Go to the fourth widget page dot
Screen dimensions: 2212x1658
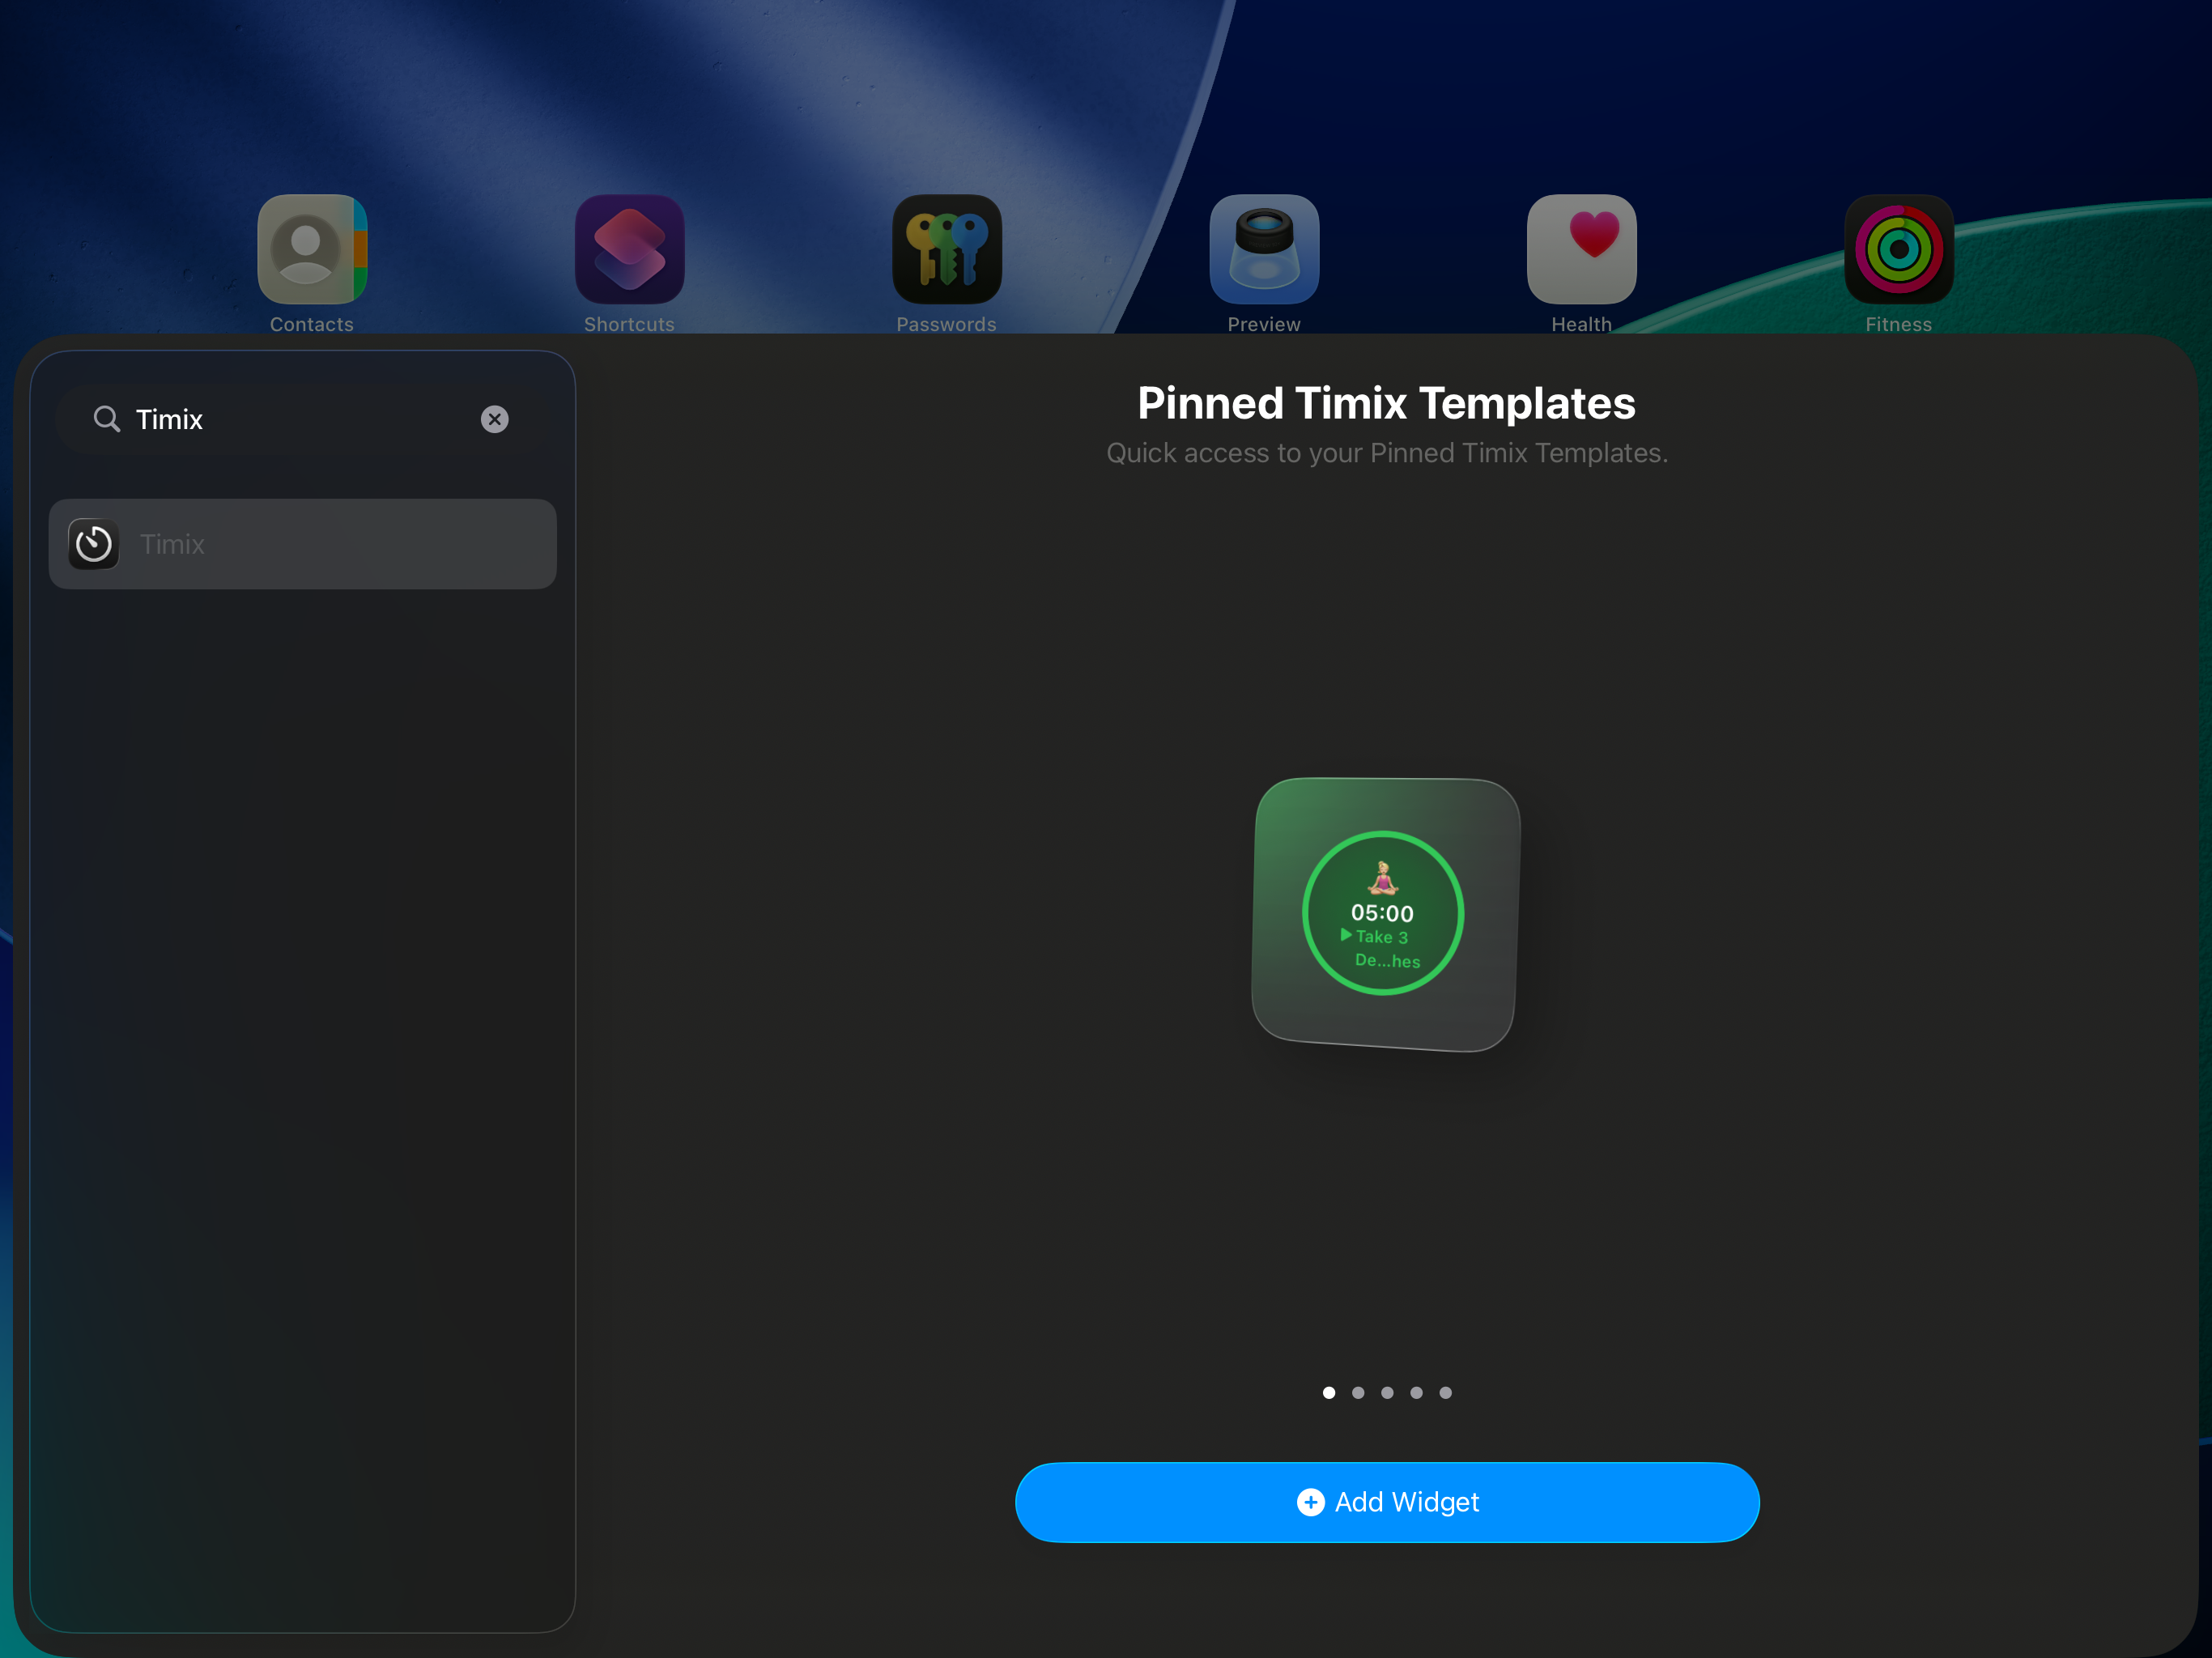tap(1416, 1392)
